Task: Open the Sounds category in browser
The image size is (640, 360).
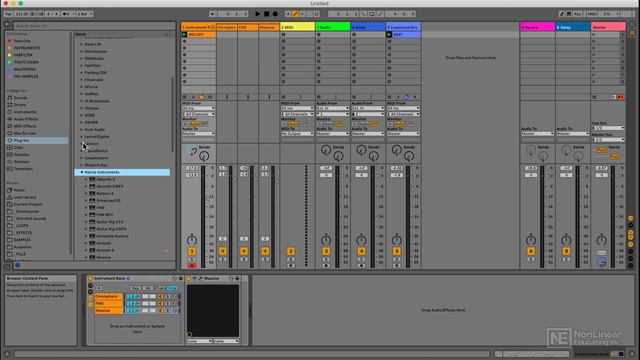Action: tap(20, 98)
